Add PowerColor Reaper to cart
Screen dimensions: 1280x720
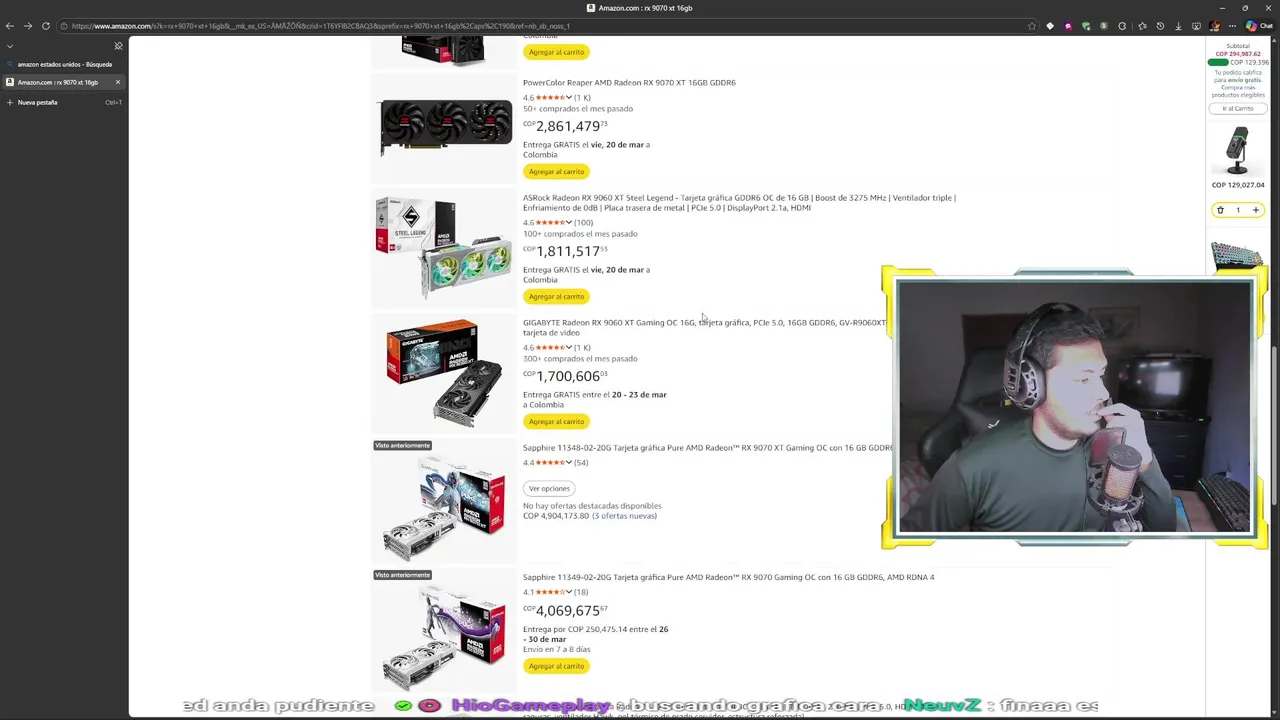(x=556, y=171)
